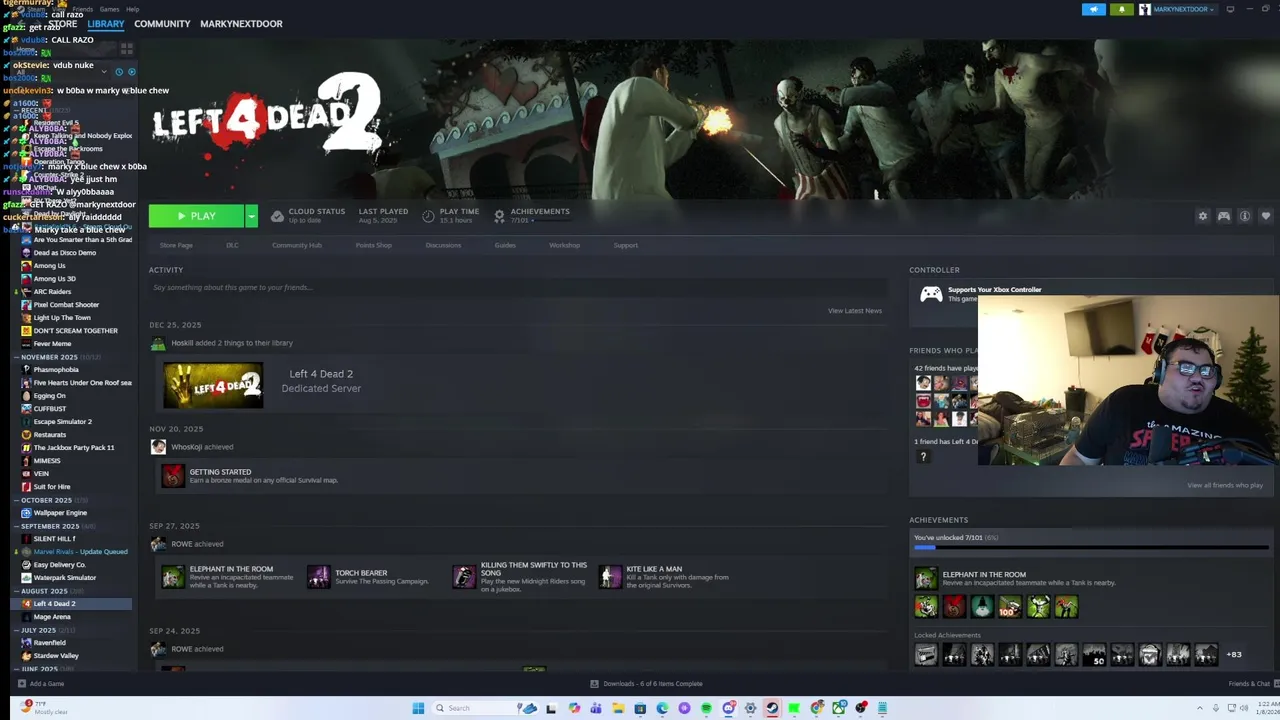This screenshot has width=1280, height=720.
Task: Open the MARKYNEXTDOOR profile tab
Action: click(241, 24)
